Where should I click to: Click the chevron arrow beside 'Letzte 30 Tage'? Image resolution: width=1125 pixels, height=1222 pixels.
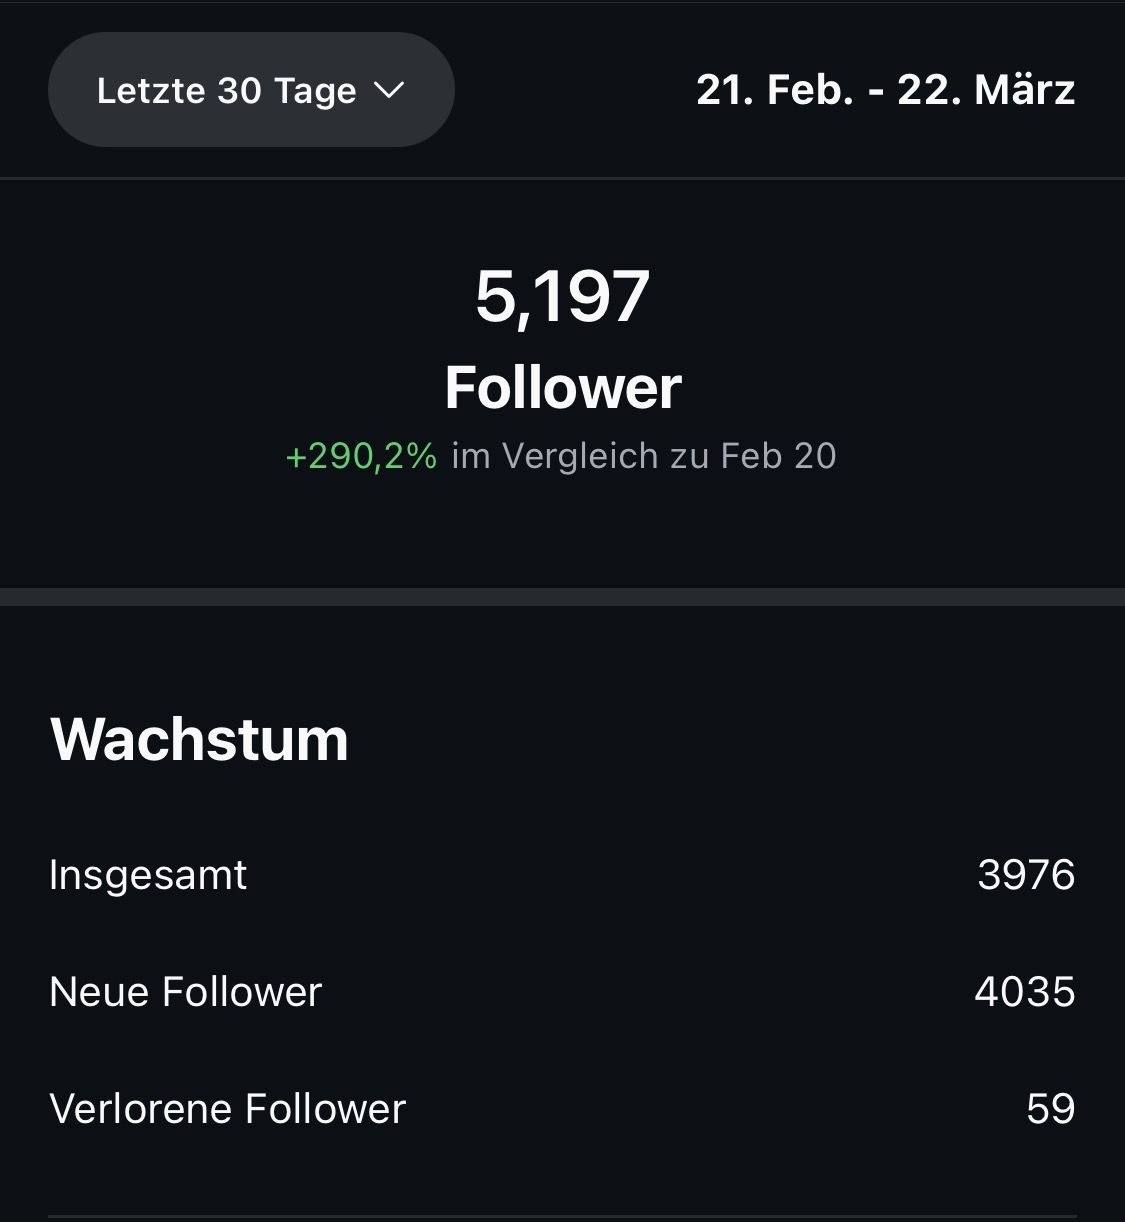point(389,91)
